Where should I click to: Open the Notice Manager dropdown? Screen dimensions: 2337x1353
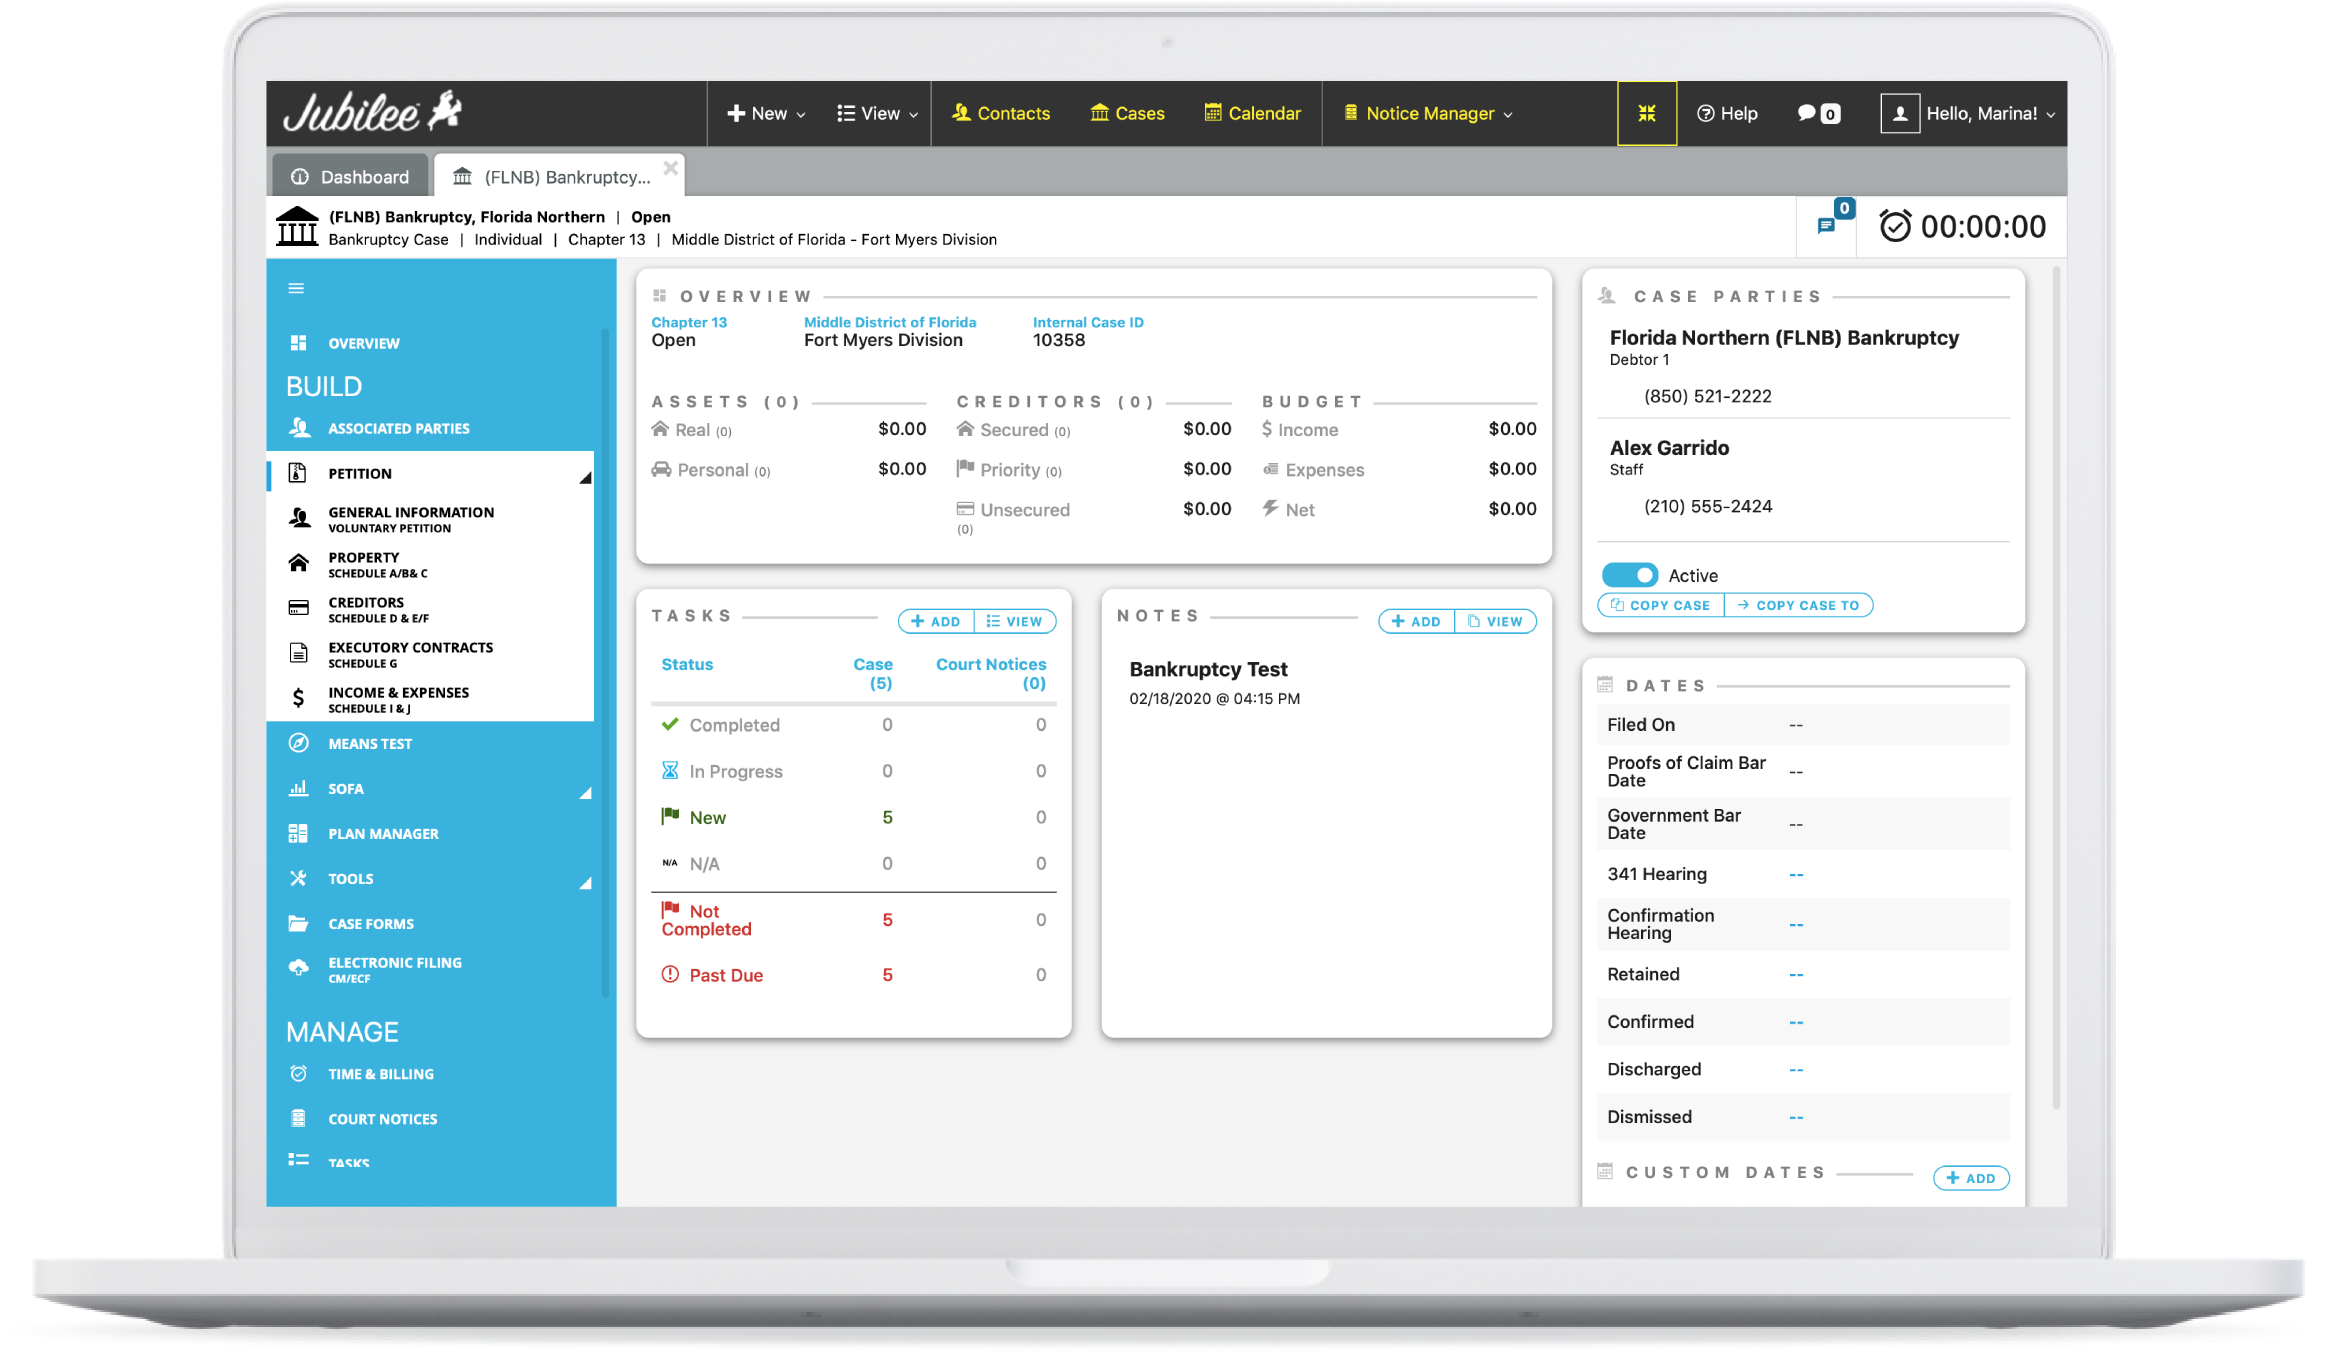(1429, 114)
